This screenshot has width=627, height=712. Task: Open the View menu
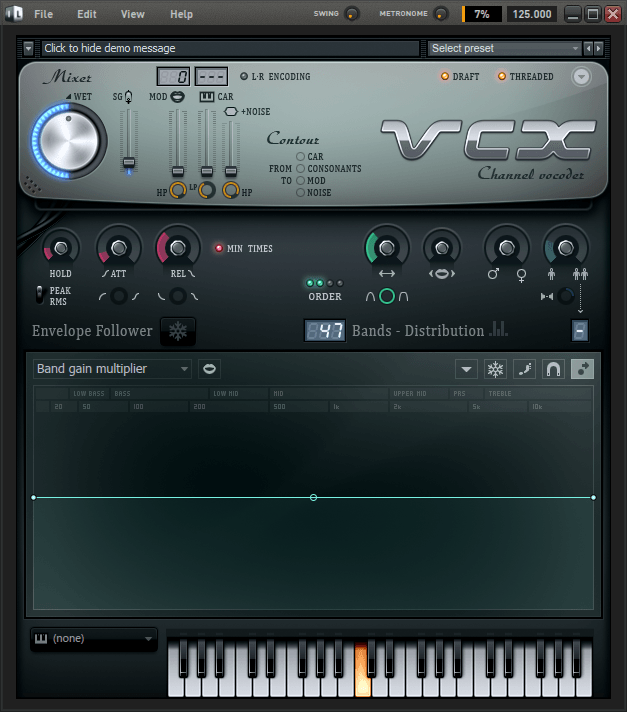coord(133,14)
